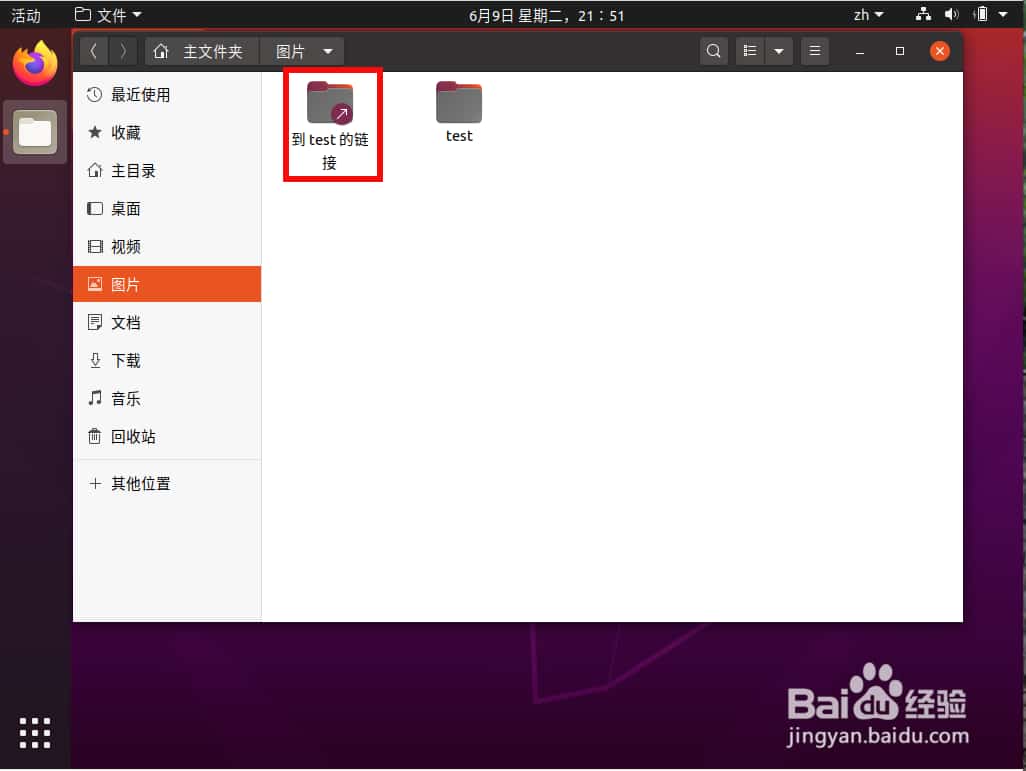Open the network icon in system tray
This screenshot has height=771, width=1026.
click(x=923, y=15)
